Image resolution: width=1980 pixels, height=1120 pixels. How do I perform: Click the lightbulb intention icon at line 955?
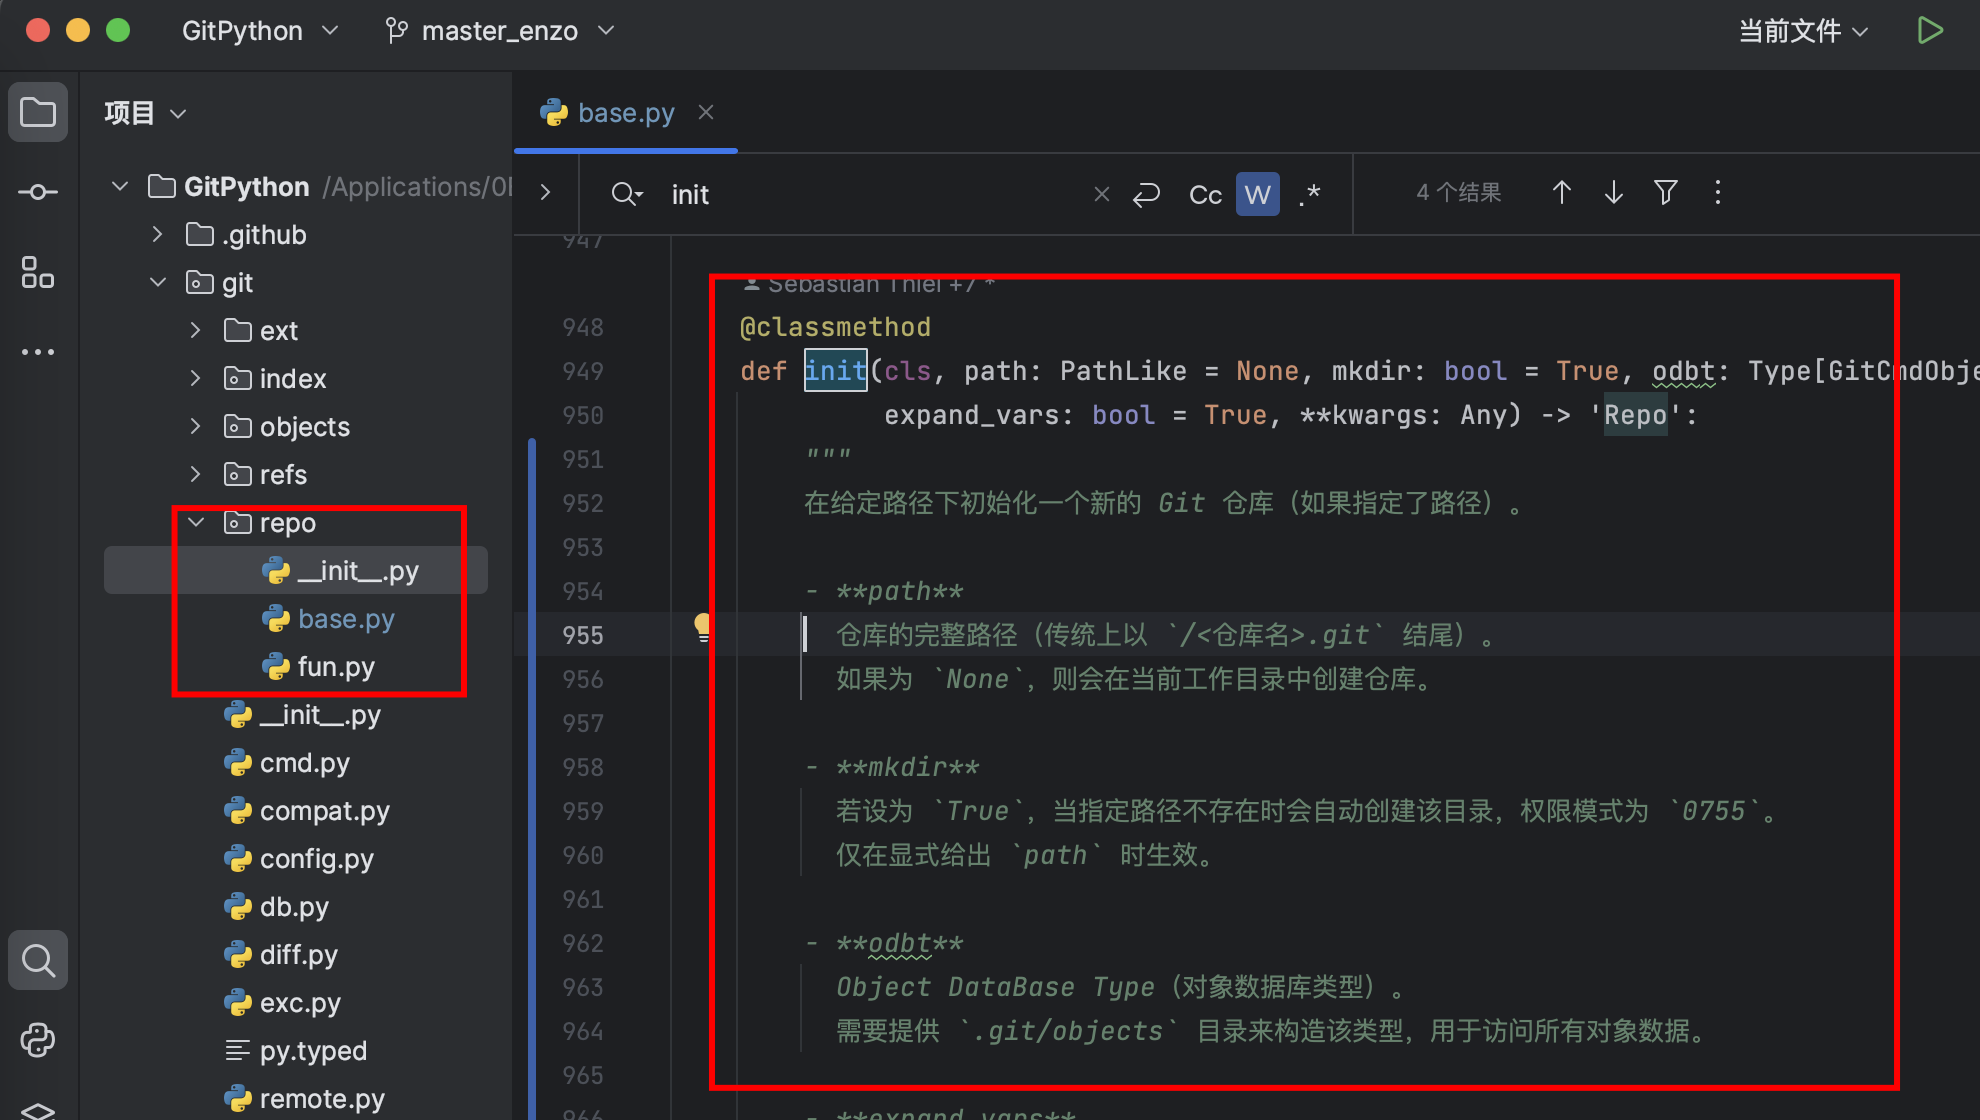pyautogui.click(x=703, y=628)
